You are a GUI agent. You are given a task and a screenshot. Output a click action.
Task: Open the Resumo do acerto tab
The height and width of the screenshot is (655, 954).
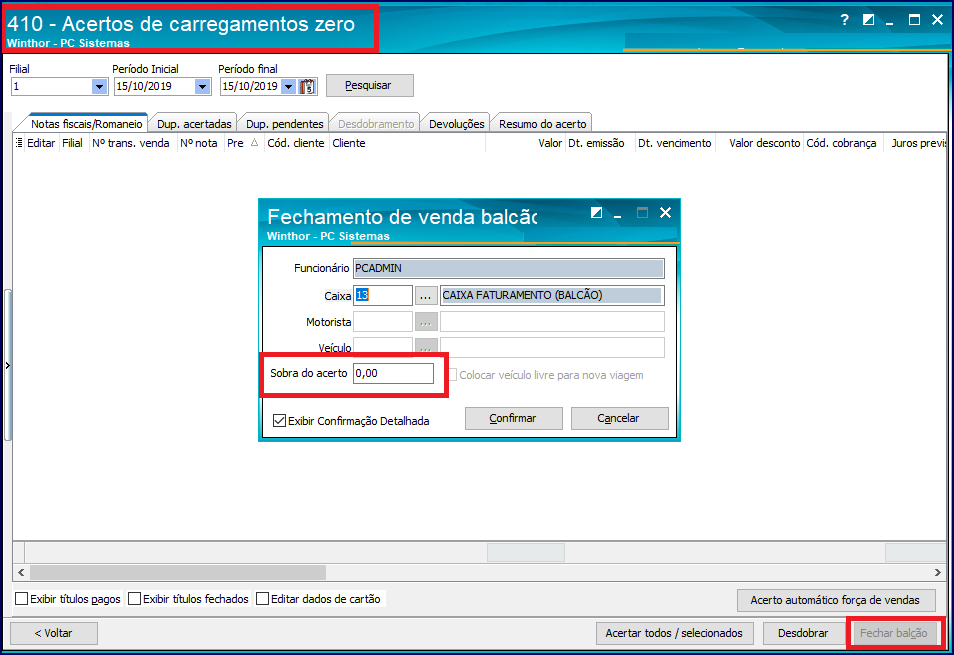tap(542, 123)
